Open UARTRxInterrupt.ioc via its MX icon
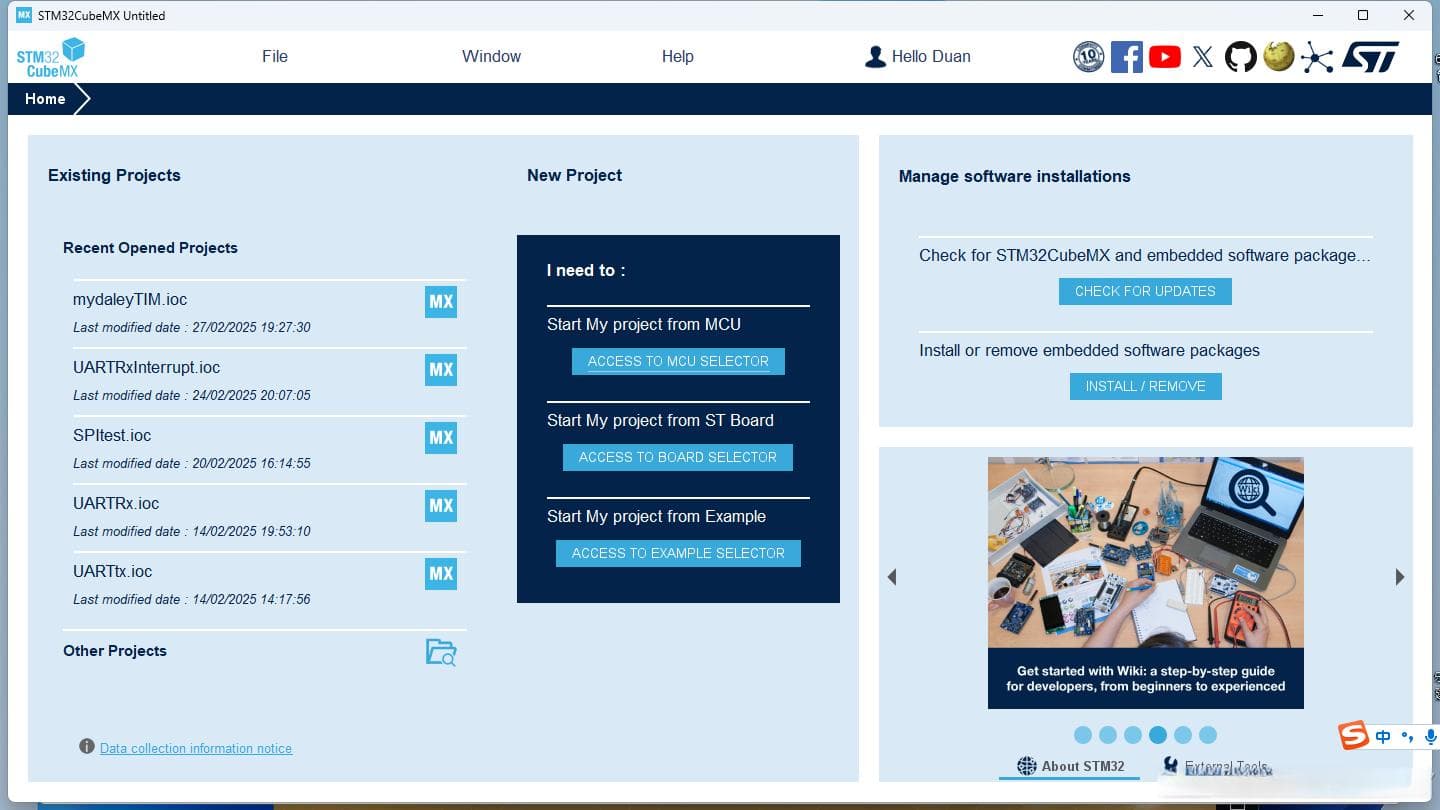The width and height of the screenshot is (1440, 810). [x=441, y=369]
